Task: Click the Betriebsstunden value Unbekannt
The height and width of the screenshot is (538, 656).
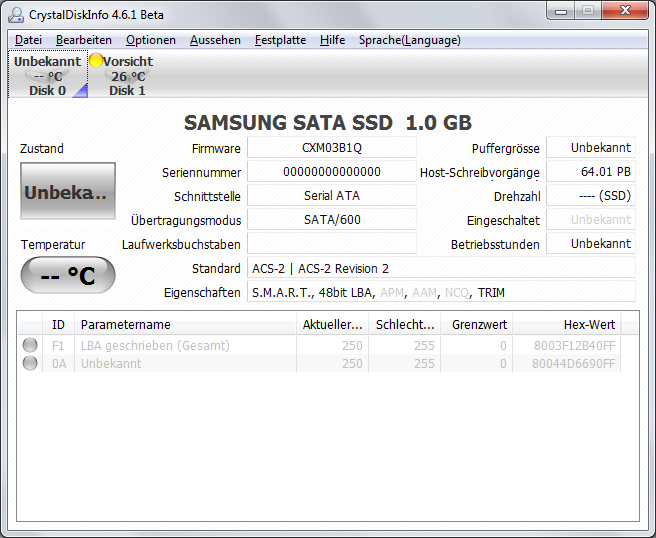Action: tap(591, 243)
